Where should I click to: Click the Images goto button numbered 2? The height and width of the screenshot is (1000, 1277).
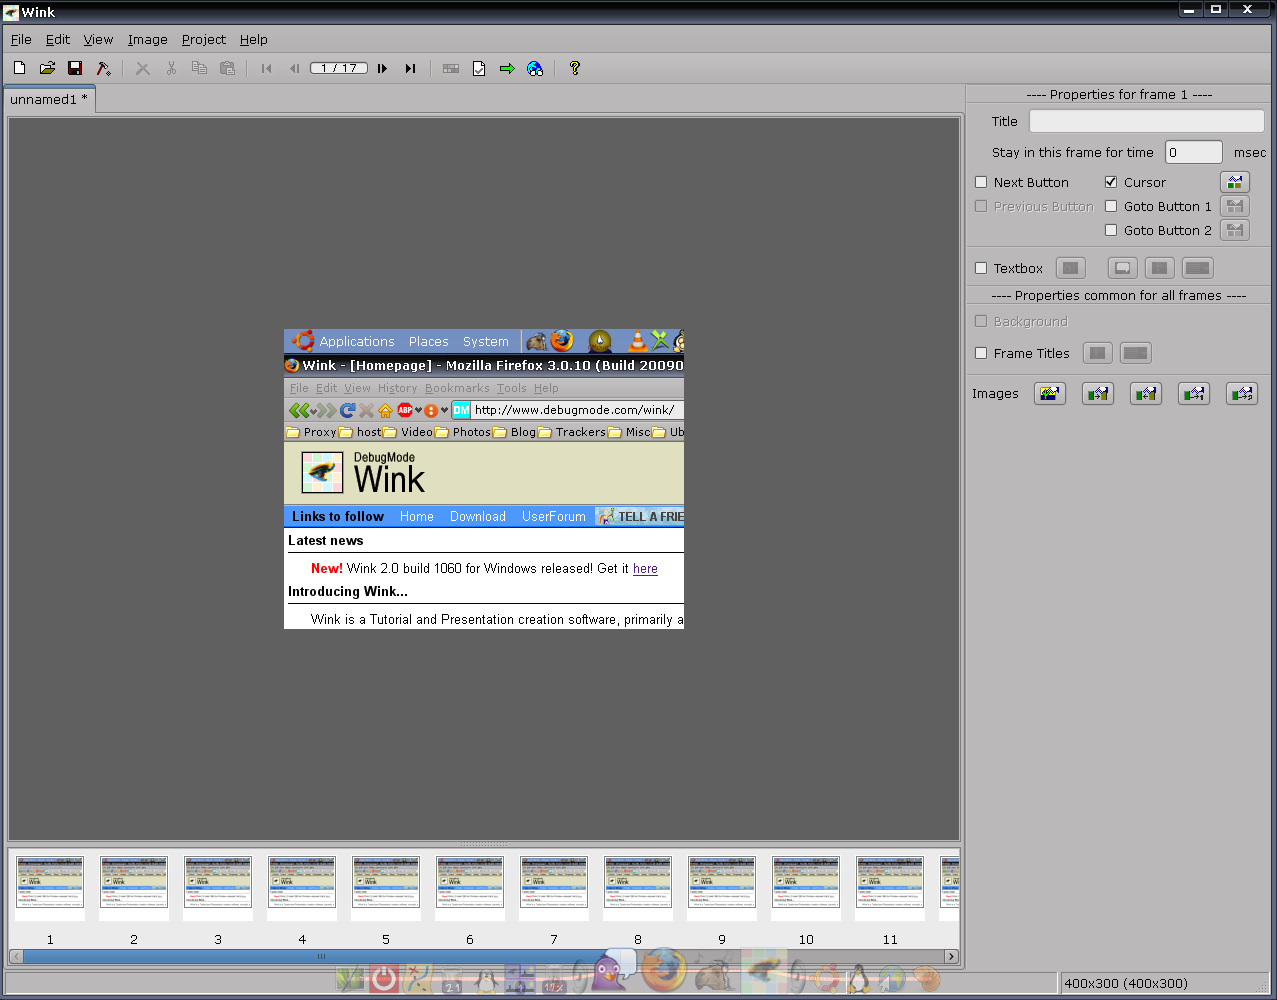click(1242, 394)
